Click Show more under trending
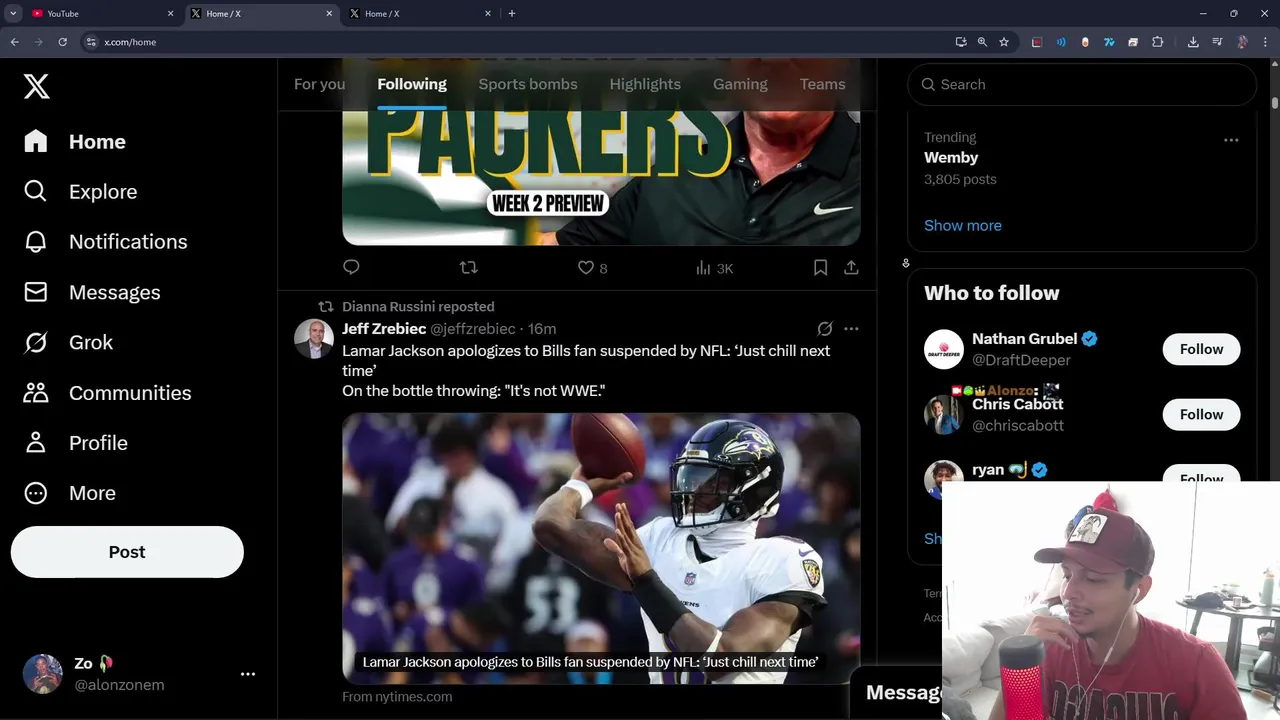This screenshot has height=720, width=1280. tap(963, 225)
